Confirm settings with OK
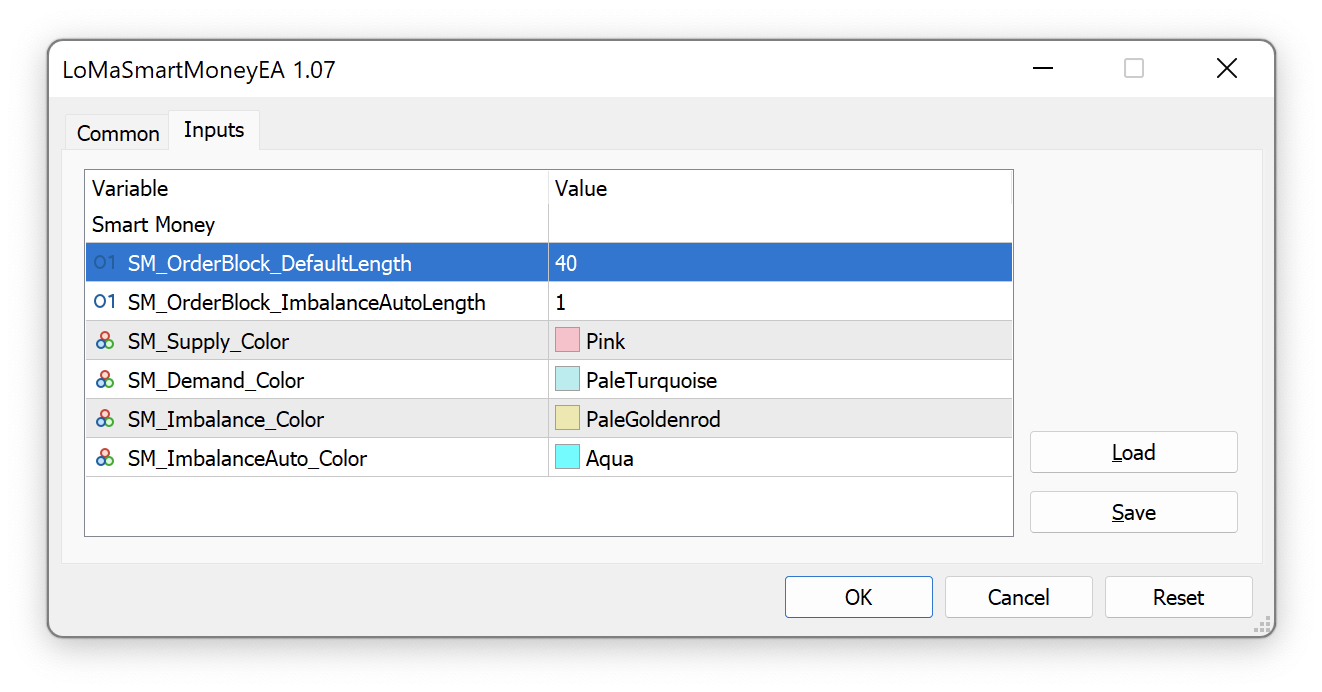Screen dimensions: 1322x692 pos(858,597)
